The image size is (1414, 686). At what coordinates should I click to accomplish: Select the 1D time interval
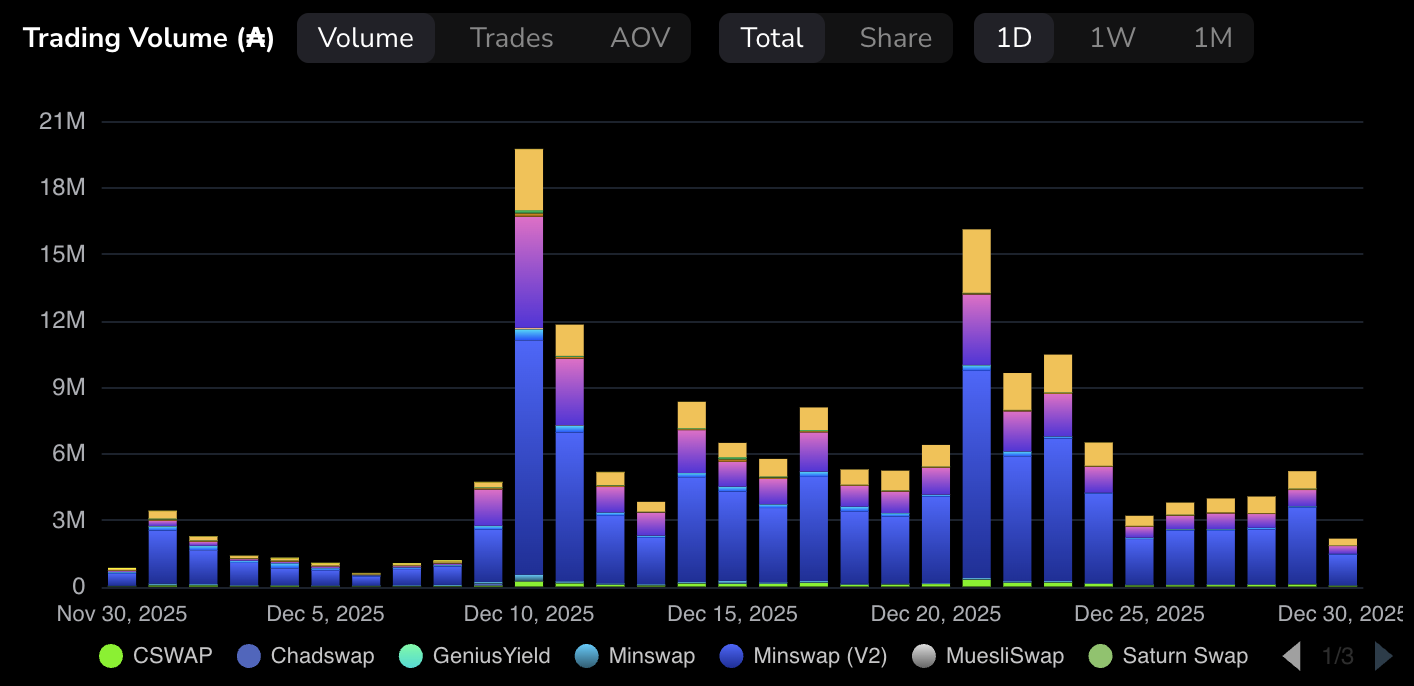(x=1014, y=38)
